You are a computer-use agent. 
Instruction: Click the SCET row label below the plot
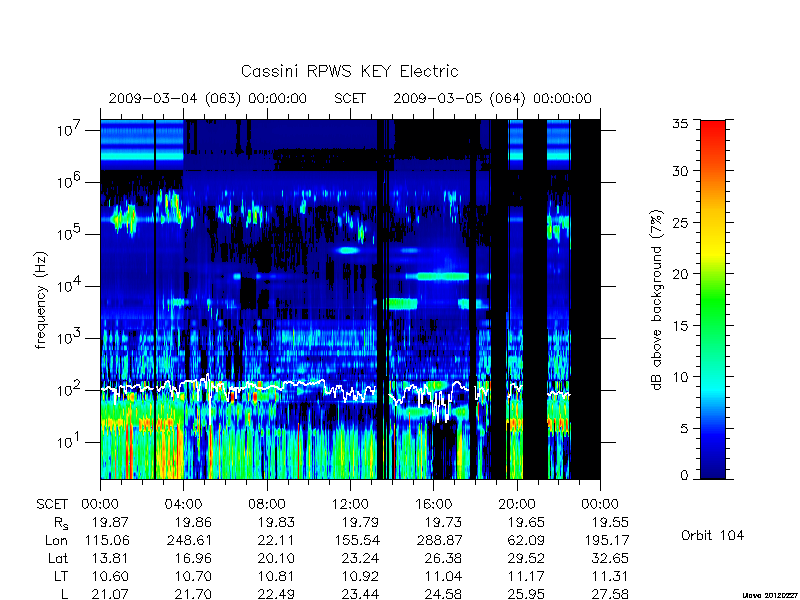pyautogui.click(x=52, y=505)
